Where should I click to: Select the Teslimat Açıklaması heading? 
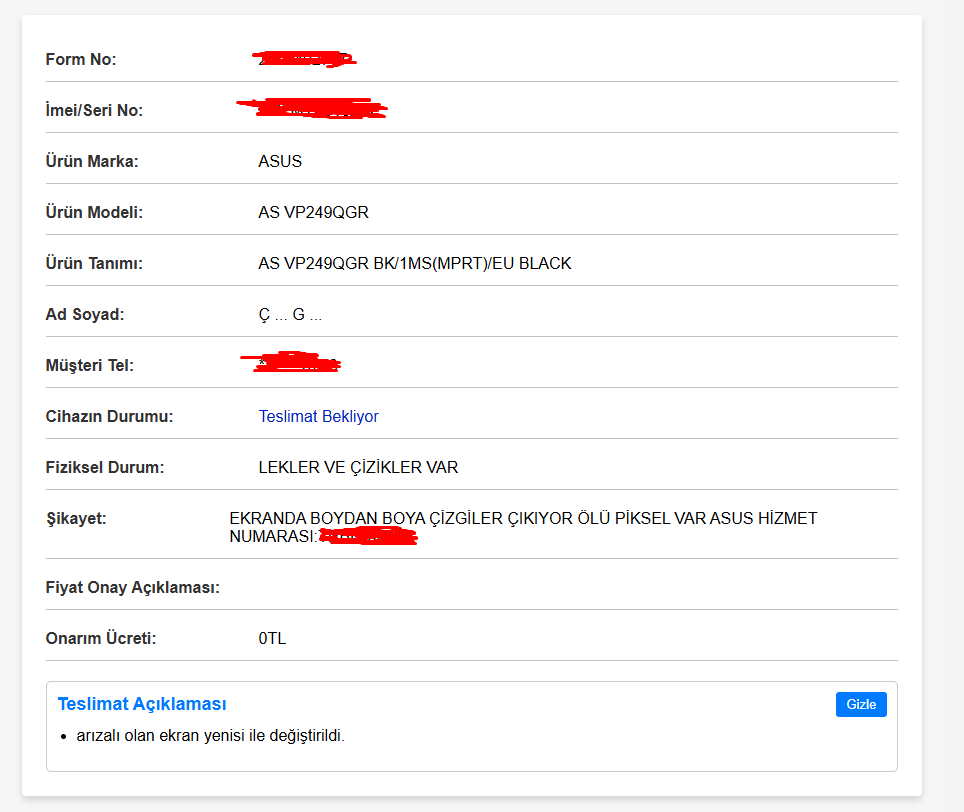tap(142, 704)
